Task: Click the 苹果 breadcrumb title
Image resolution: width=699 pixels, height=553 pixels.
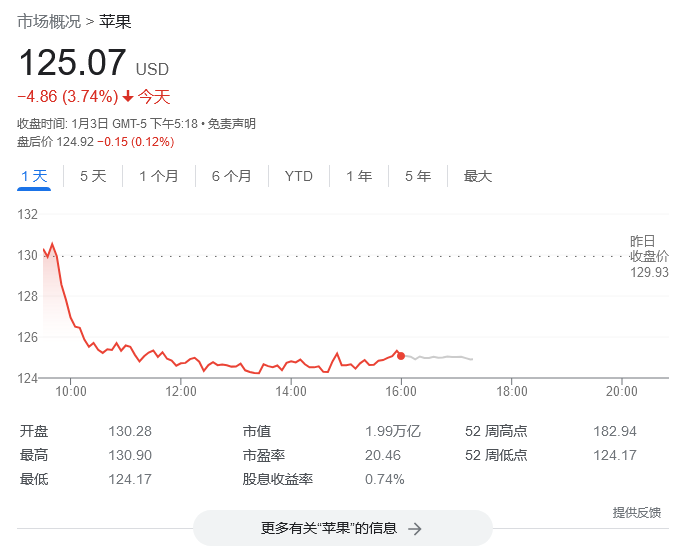Action: pyautogui.click(x=115, y=21)
